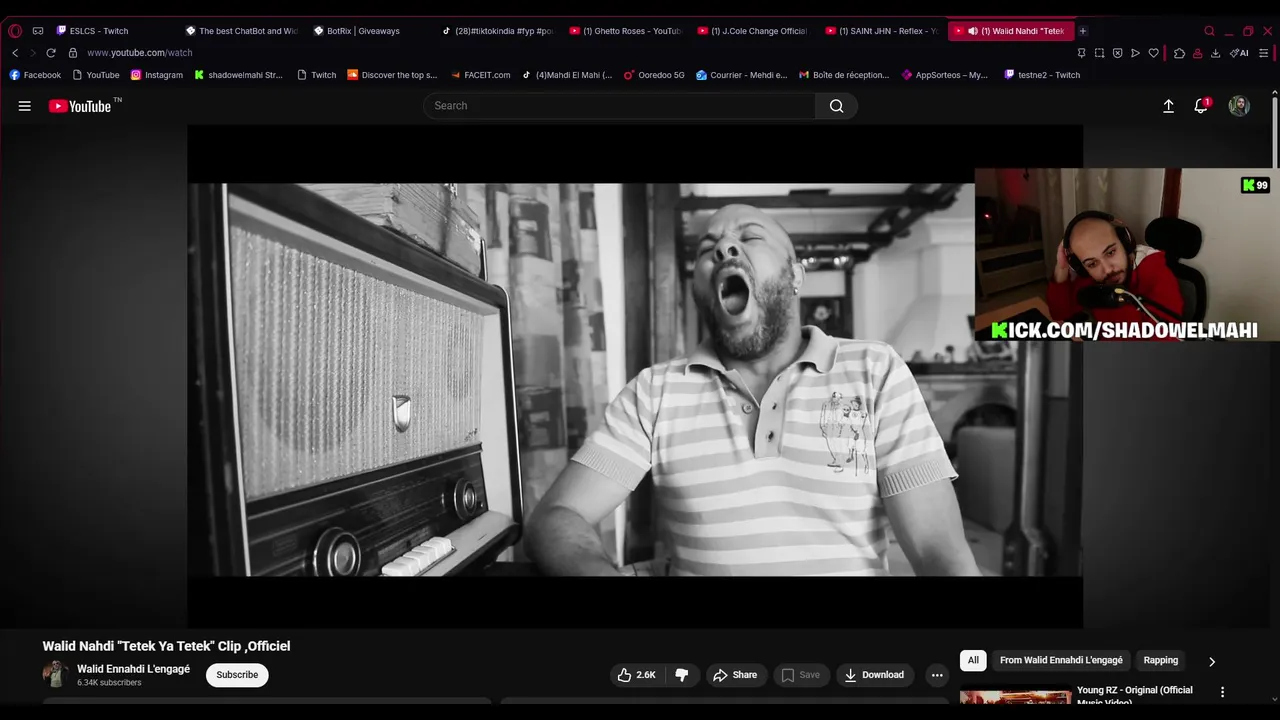Click the YouTube search magnifier button
This screenshot has width=1280, height=720.
(836, 106)
